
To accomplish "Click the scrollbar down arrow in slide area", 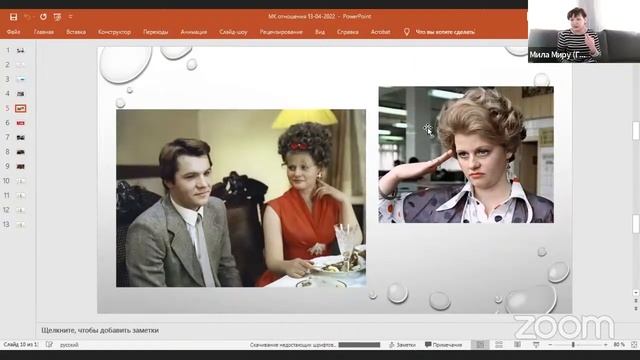I will coord(636,293).
